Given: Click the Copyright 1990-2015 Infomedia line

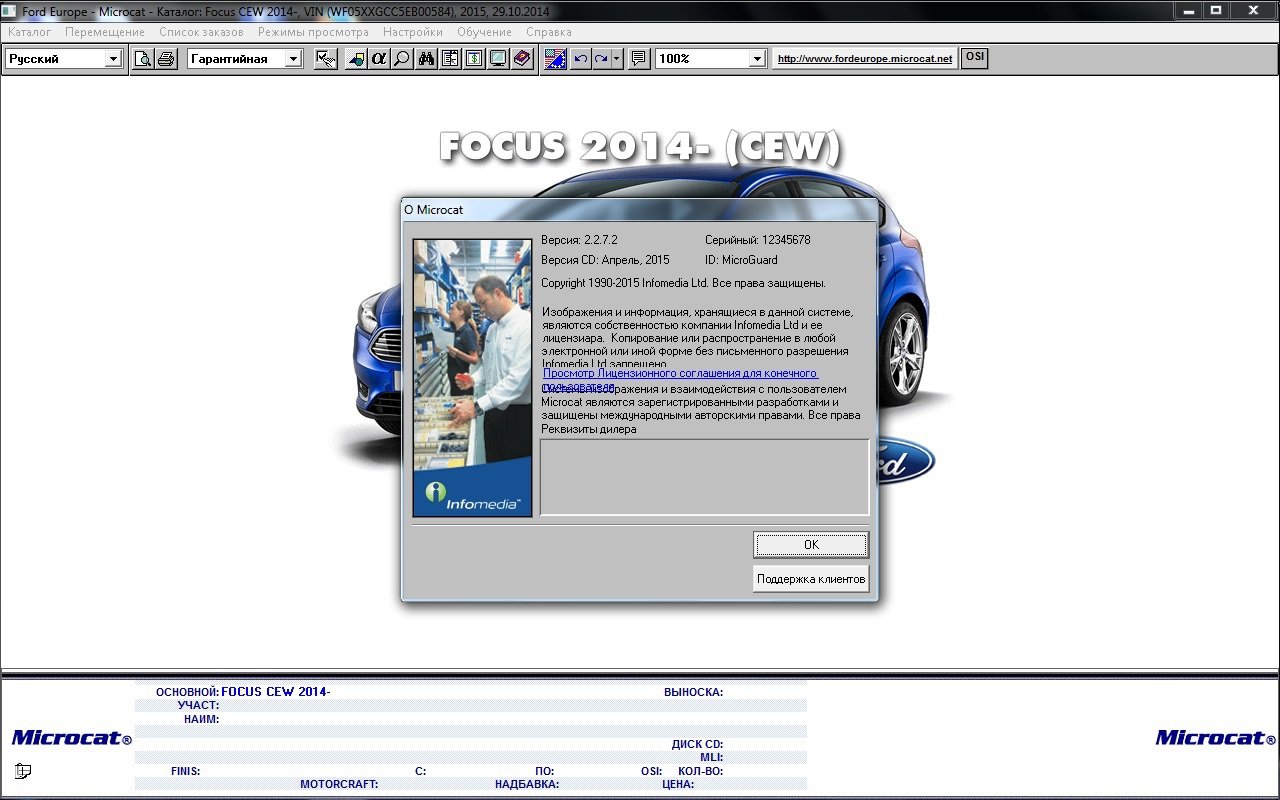Looking at the screenshot, I should click(x=683, y=283).
